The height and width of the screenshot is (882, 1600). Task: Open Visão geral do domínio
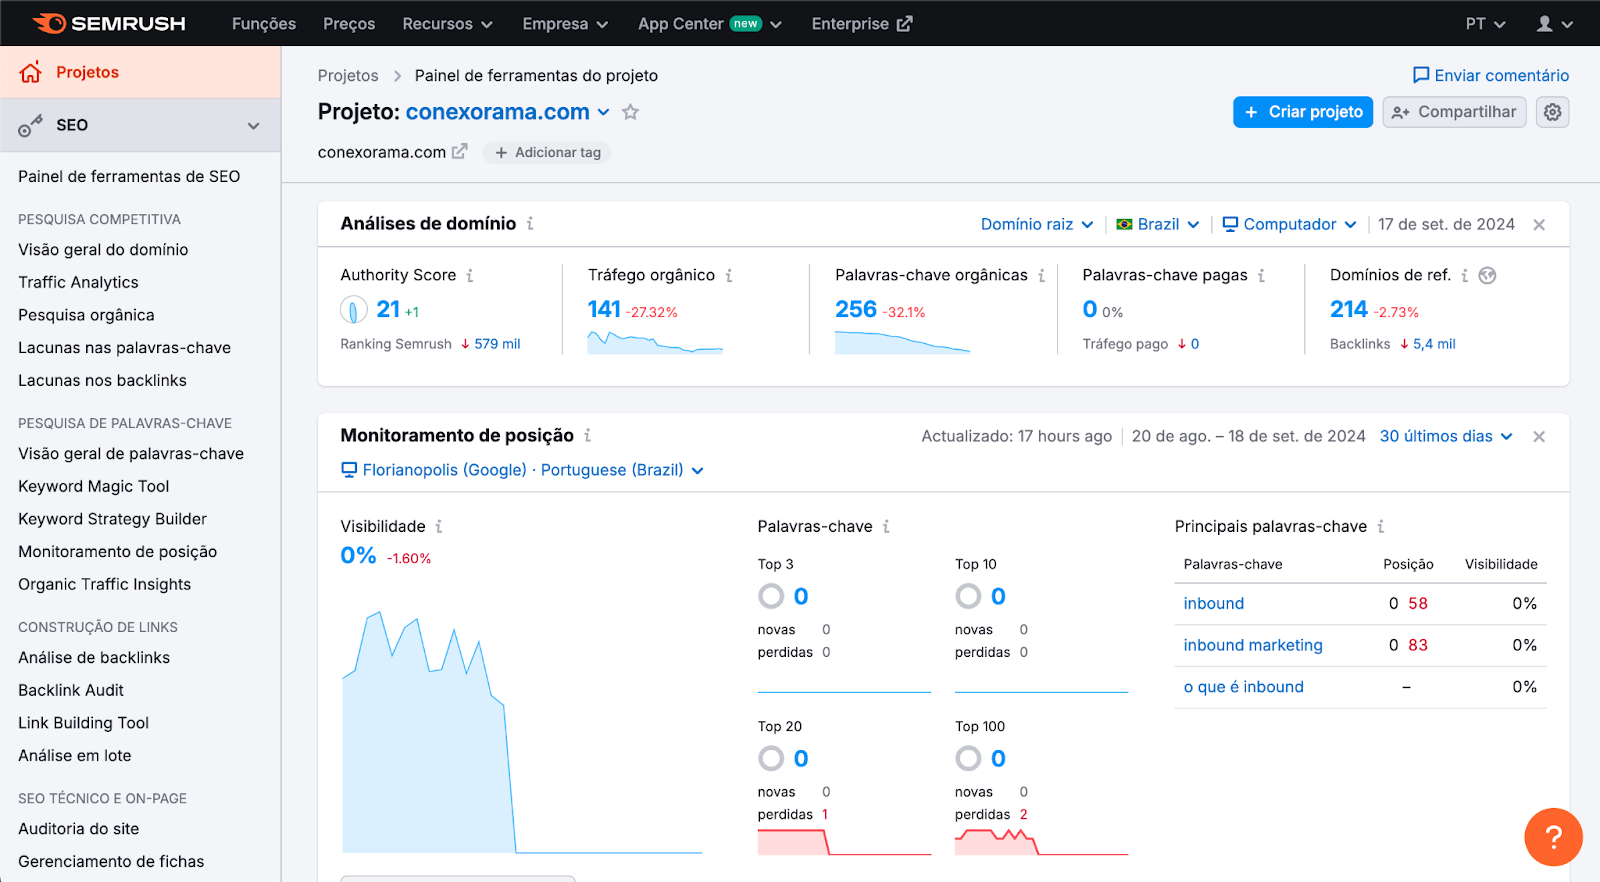[x=103, y=250]
